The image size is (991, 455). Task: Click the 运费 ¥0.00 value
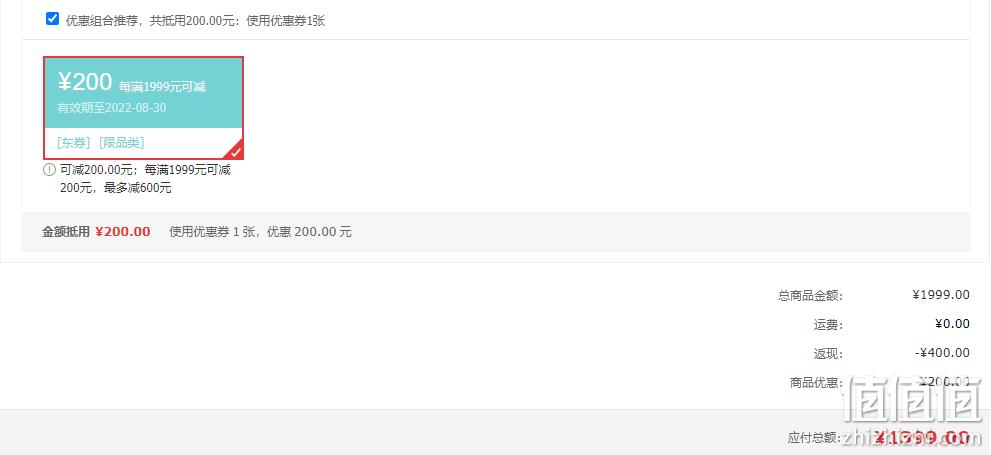(x=952, y=324)
